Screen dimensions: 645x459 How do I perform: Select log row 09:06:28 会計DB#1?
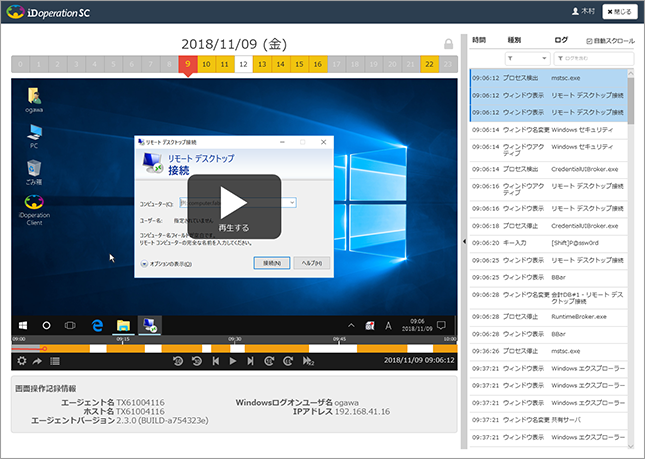pyautogui.click(x=548, y=298)
